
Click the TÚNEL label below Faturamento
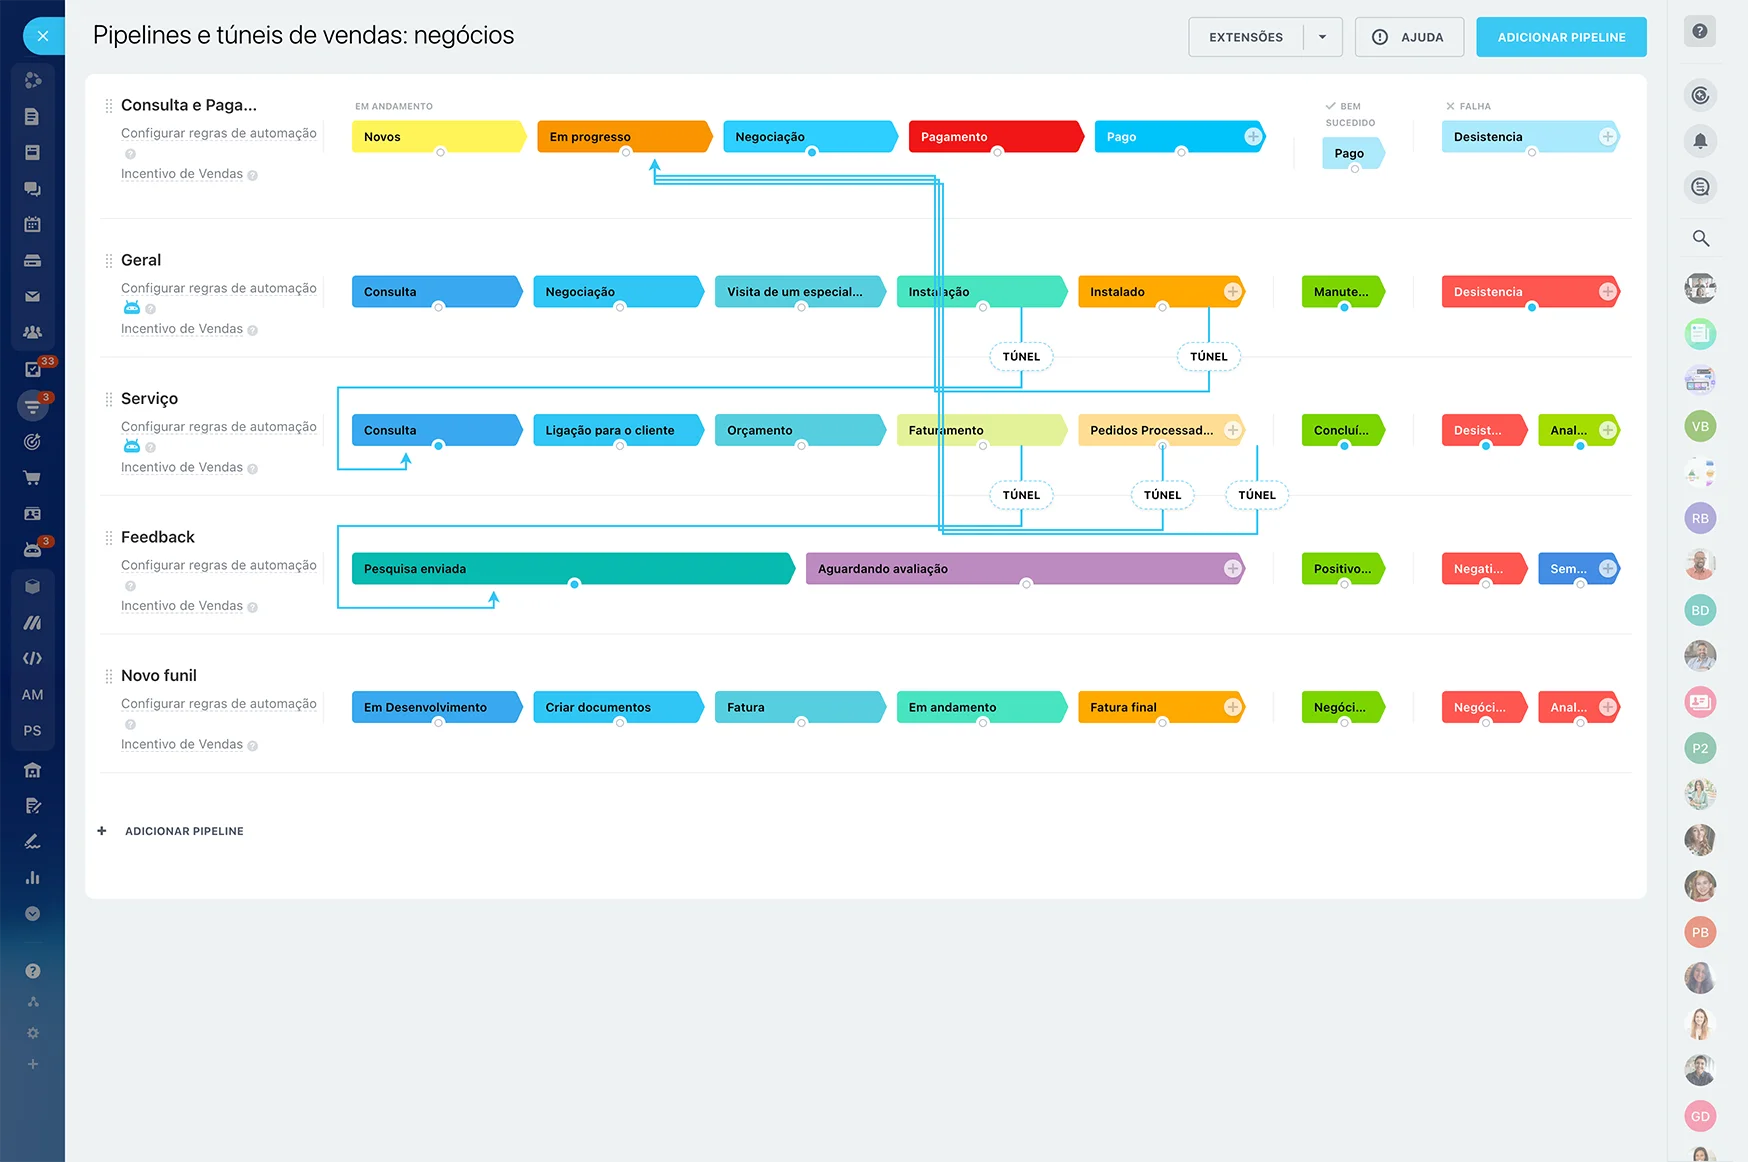[x=1021, y=495]
